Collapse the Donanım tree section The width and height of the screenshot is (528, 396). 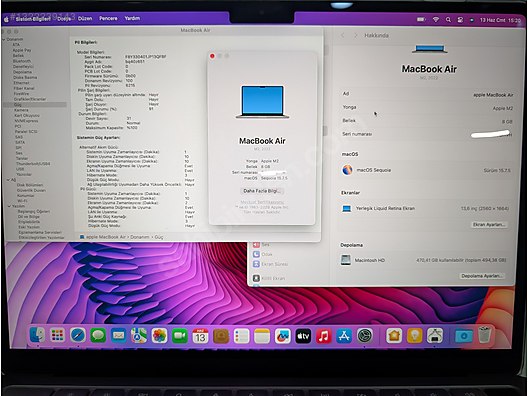point(3,39)
